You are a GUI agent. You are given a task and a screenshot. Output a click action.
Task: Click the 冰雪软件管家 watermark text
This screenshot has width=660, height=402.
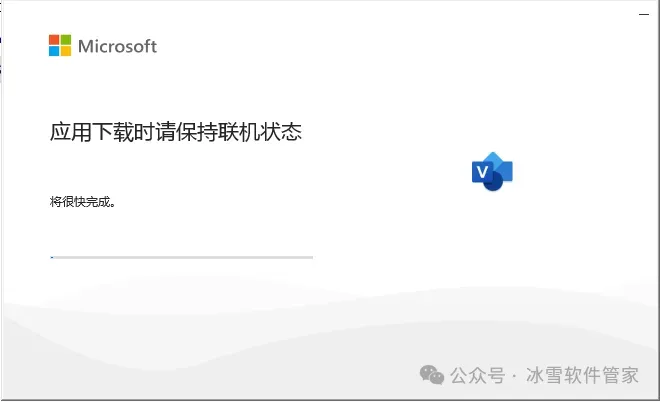click(x=583, y=375)
